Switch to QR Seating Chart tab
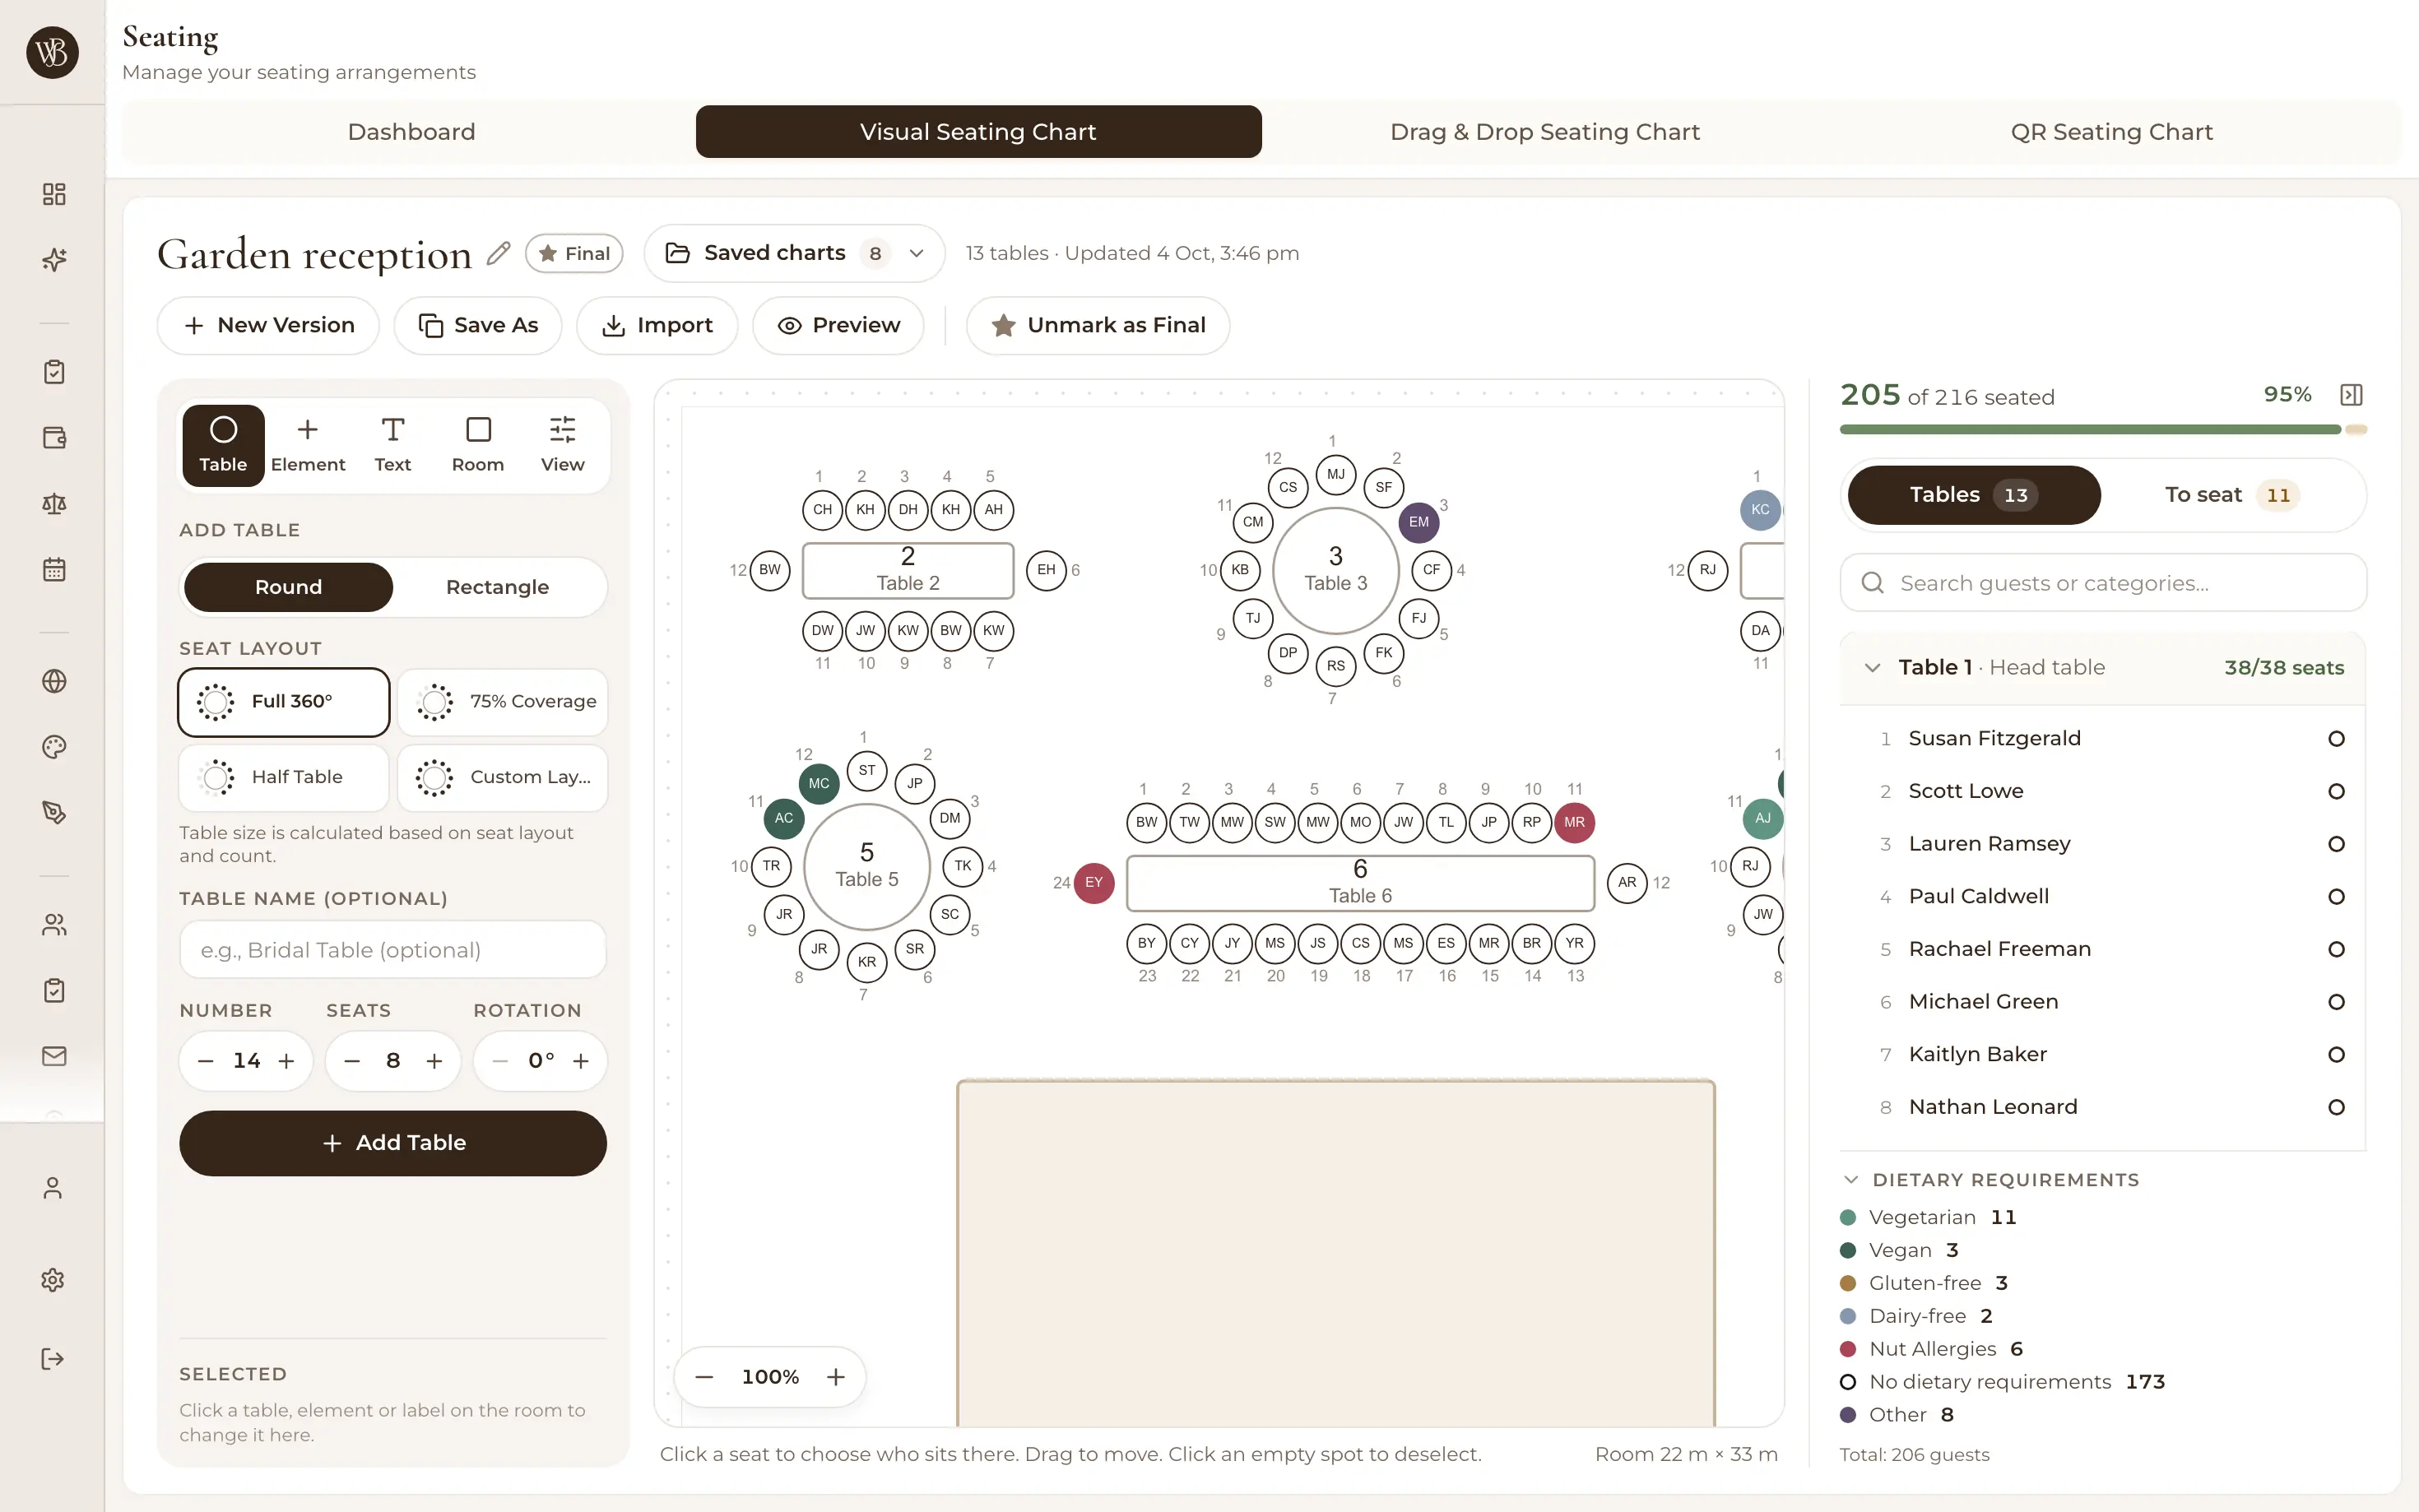Screen dimensions: 2419x1512 [x=2111, y=132]
